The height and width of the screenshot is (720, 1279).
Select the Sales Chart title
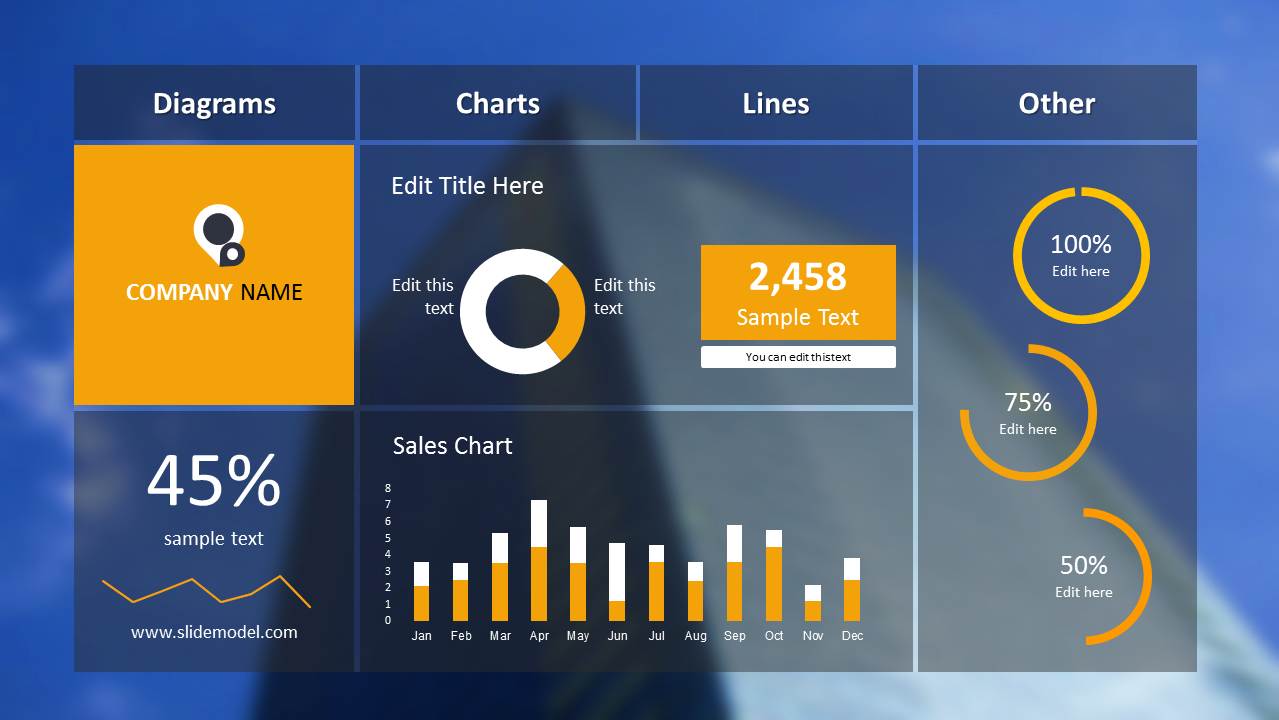(x=452, y=446)
